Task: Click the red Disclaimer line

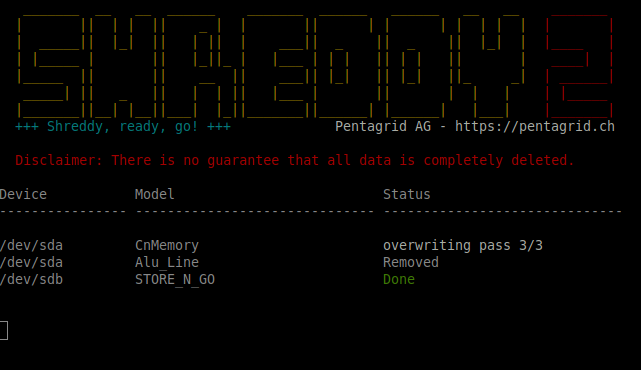Action: point(295,160)
